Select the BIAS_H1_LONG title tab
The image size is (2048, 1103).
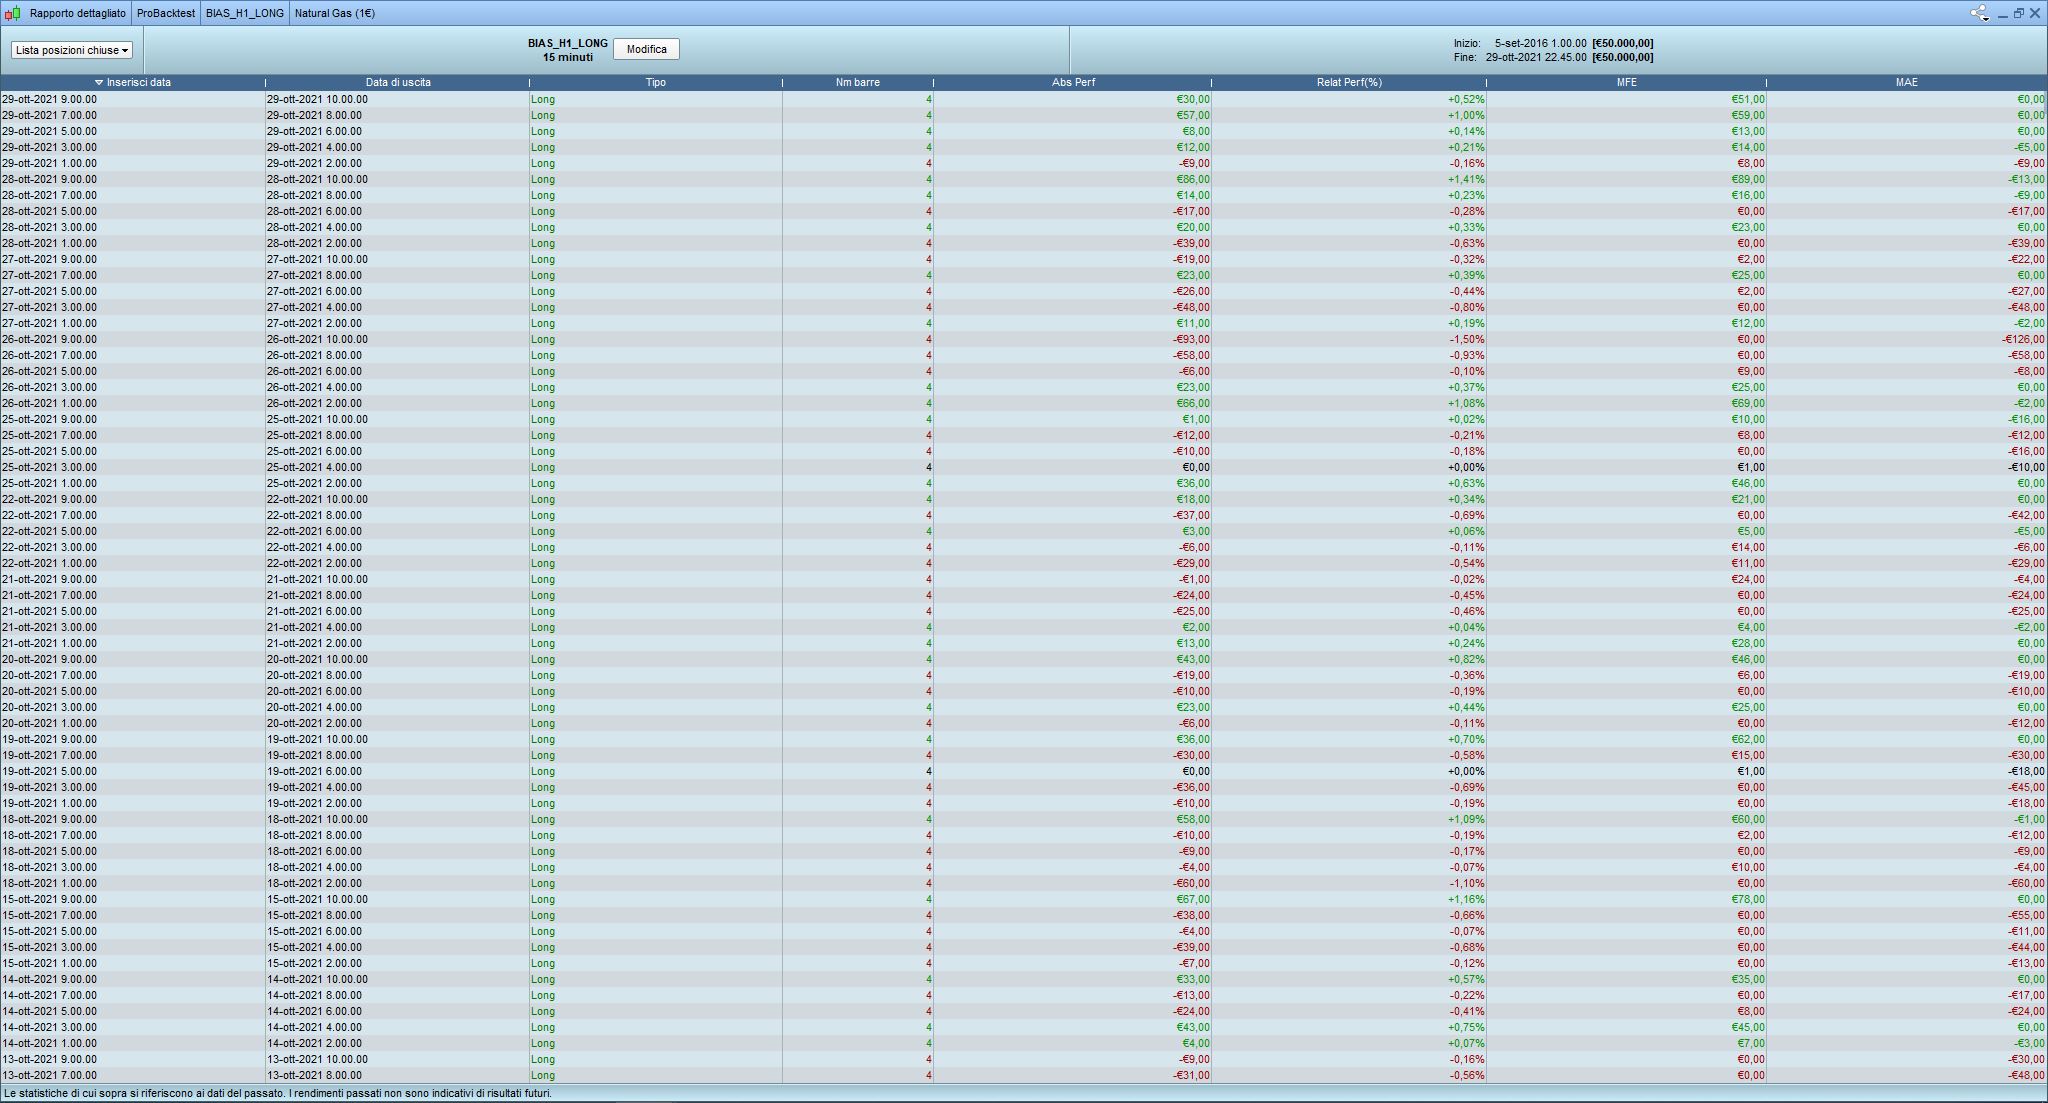(244, 13)
